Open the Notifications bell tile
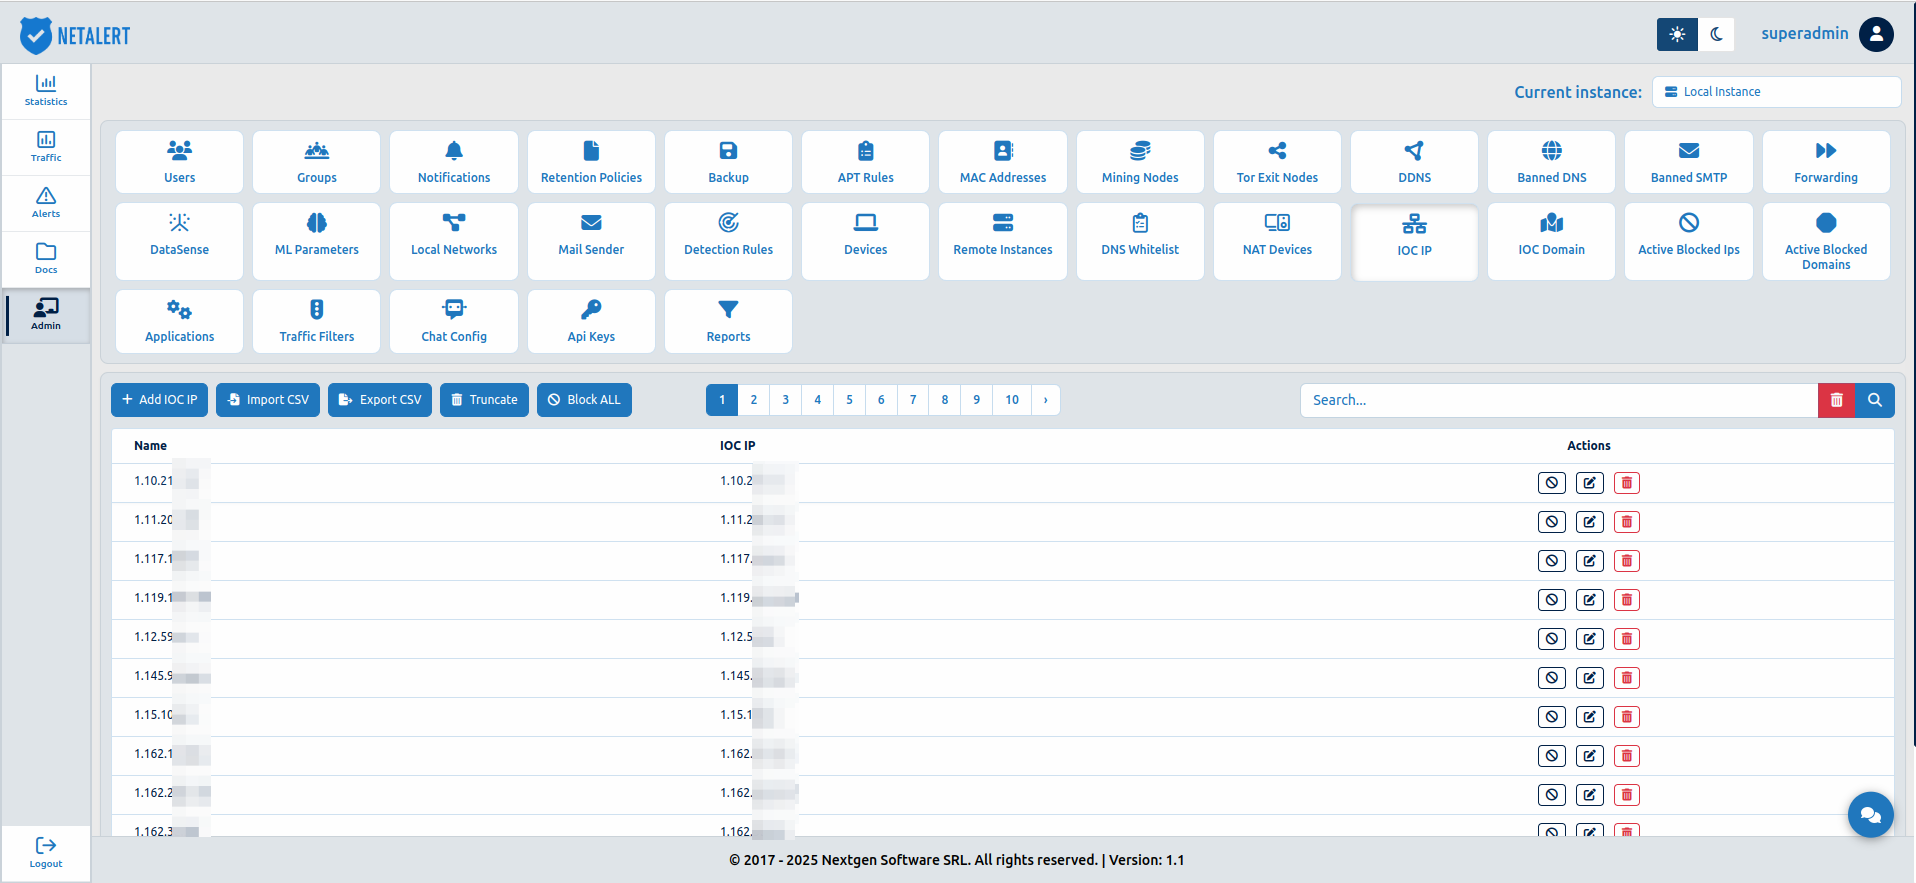This screenshot has height=883, width=1916. click(x=454, y=162)
